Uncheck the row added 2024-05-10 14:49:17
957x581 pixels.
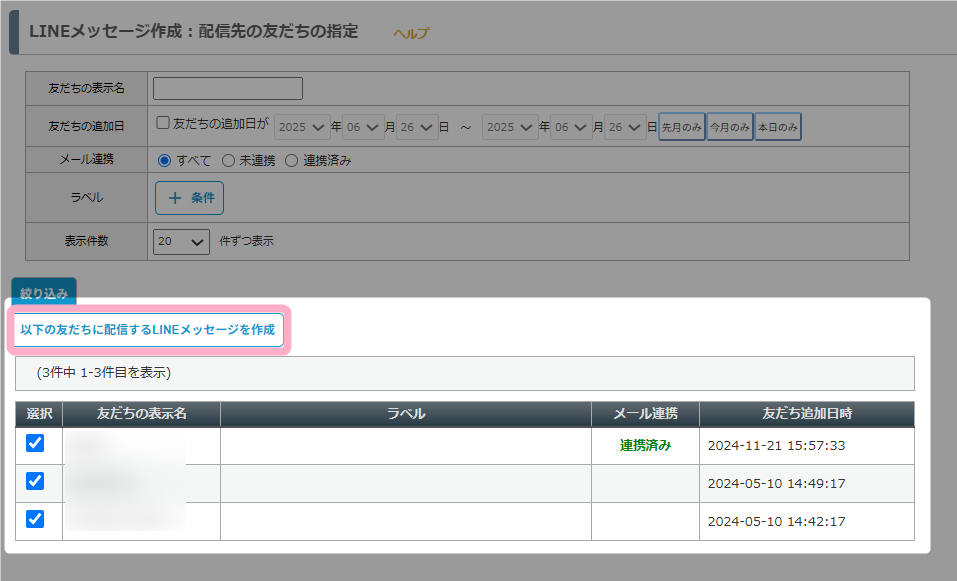[35, 481]
